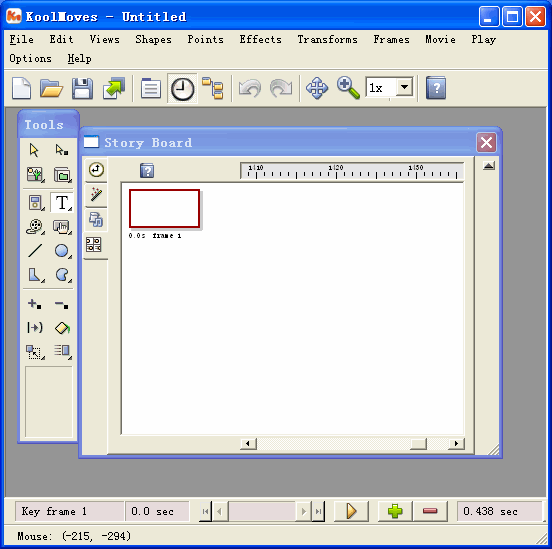Click the green plus add frame button
The height and width of the screenshot is (549, 552).
tap(395, 511)
